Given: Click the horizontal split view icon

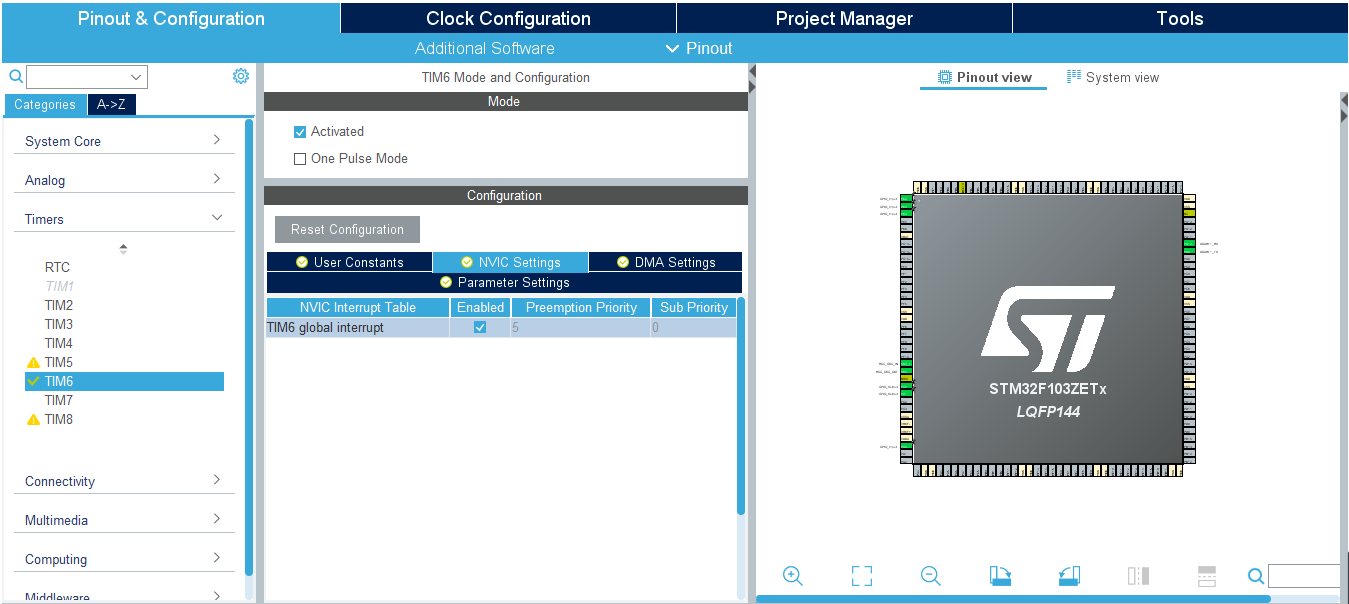Looking at the screenshot, I should click(1207, 576).
